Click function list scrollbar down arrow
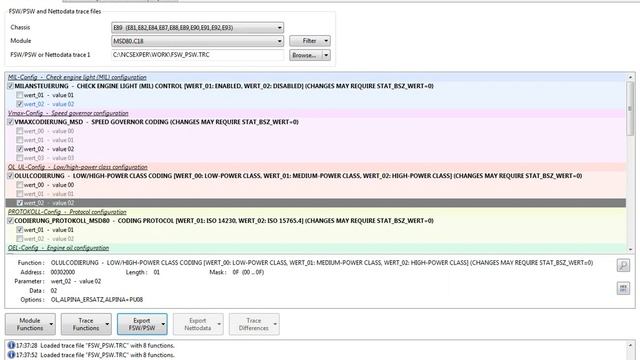Viewport: 640px width, 360px height. (631, 249)
